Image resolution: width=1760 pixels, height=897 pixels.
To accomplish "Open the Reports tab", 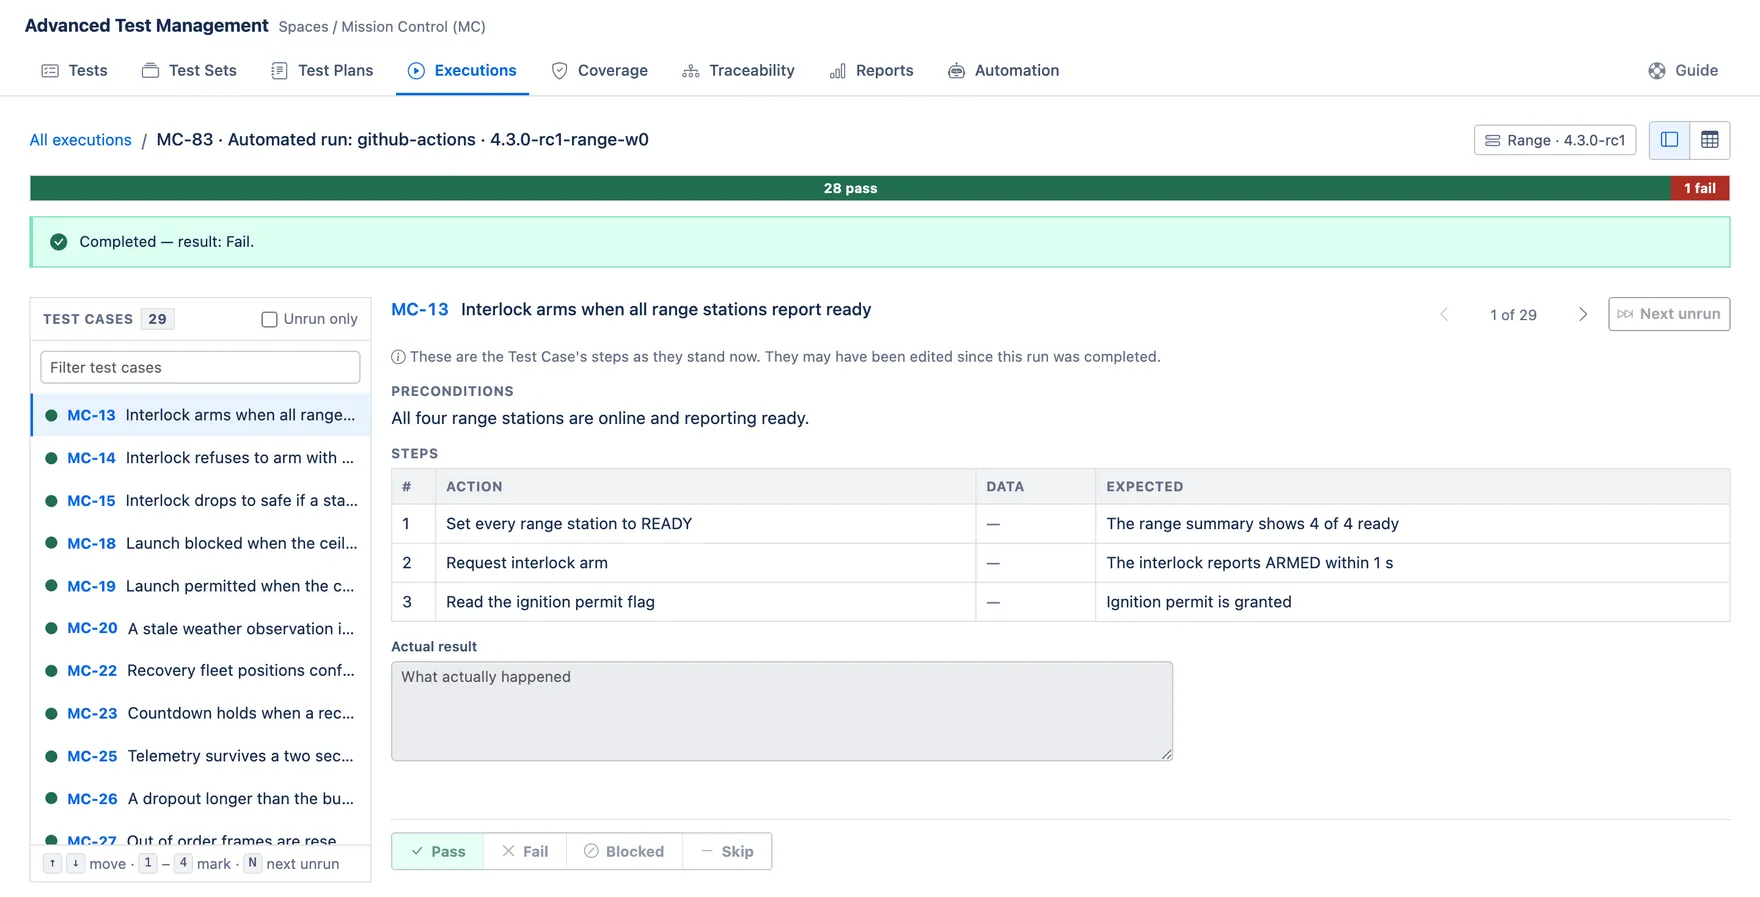I will (872, 71).
